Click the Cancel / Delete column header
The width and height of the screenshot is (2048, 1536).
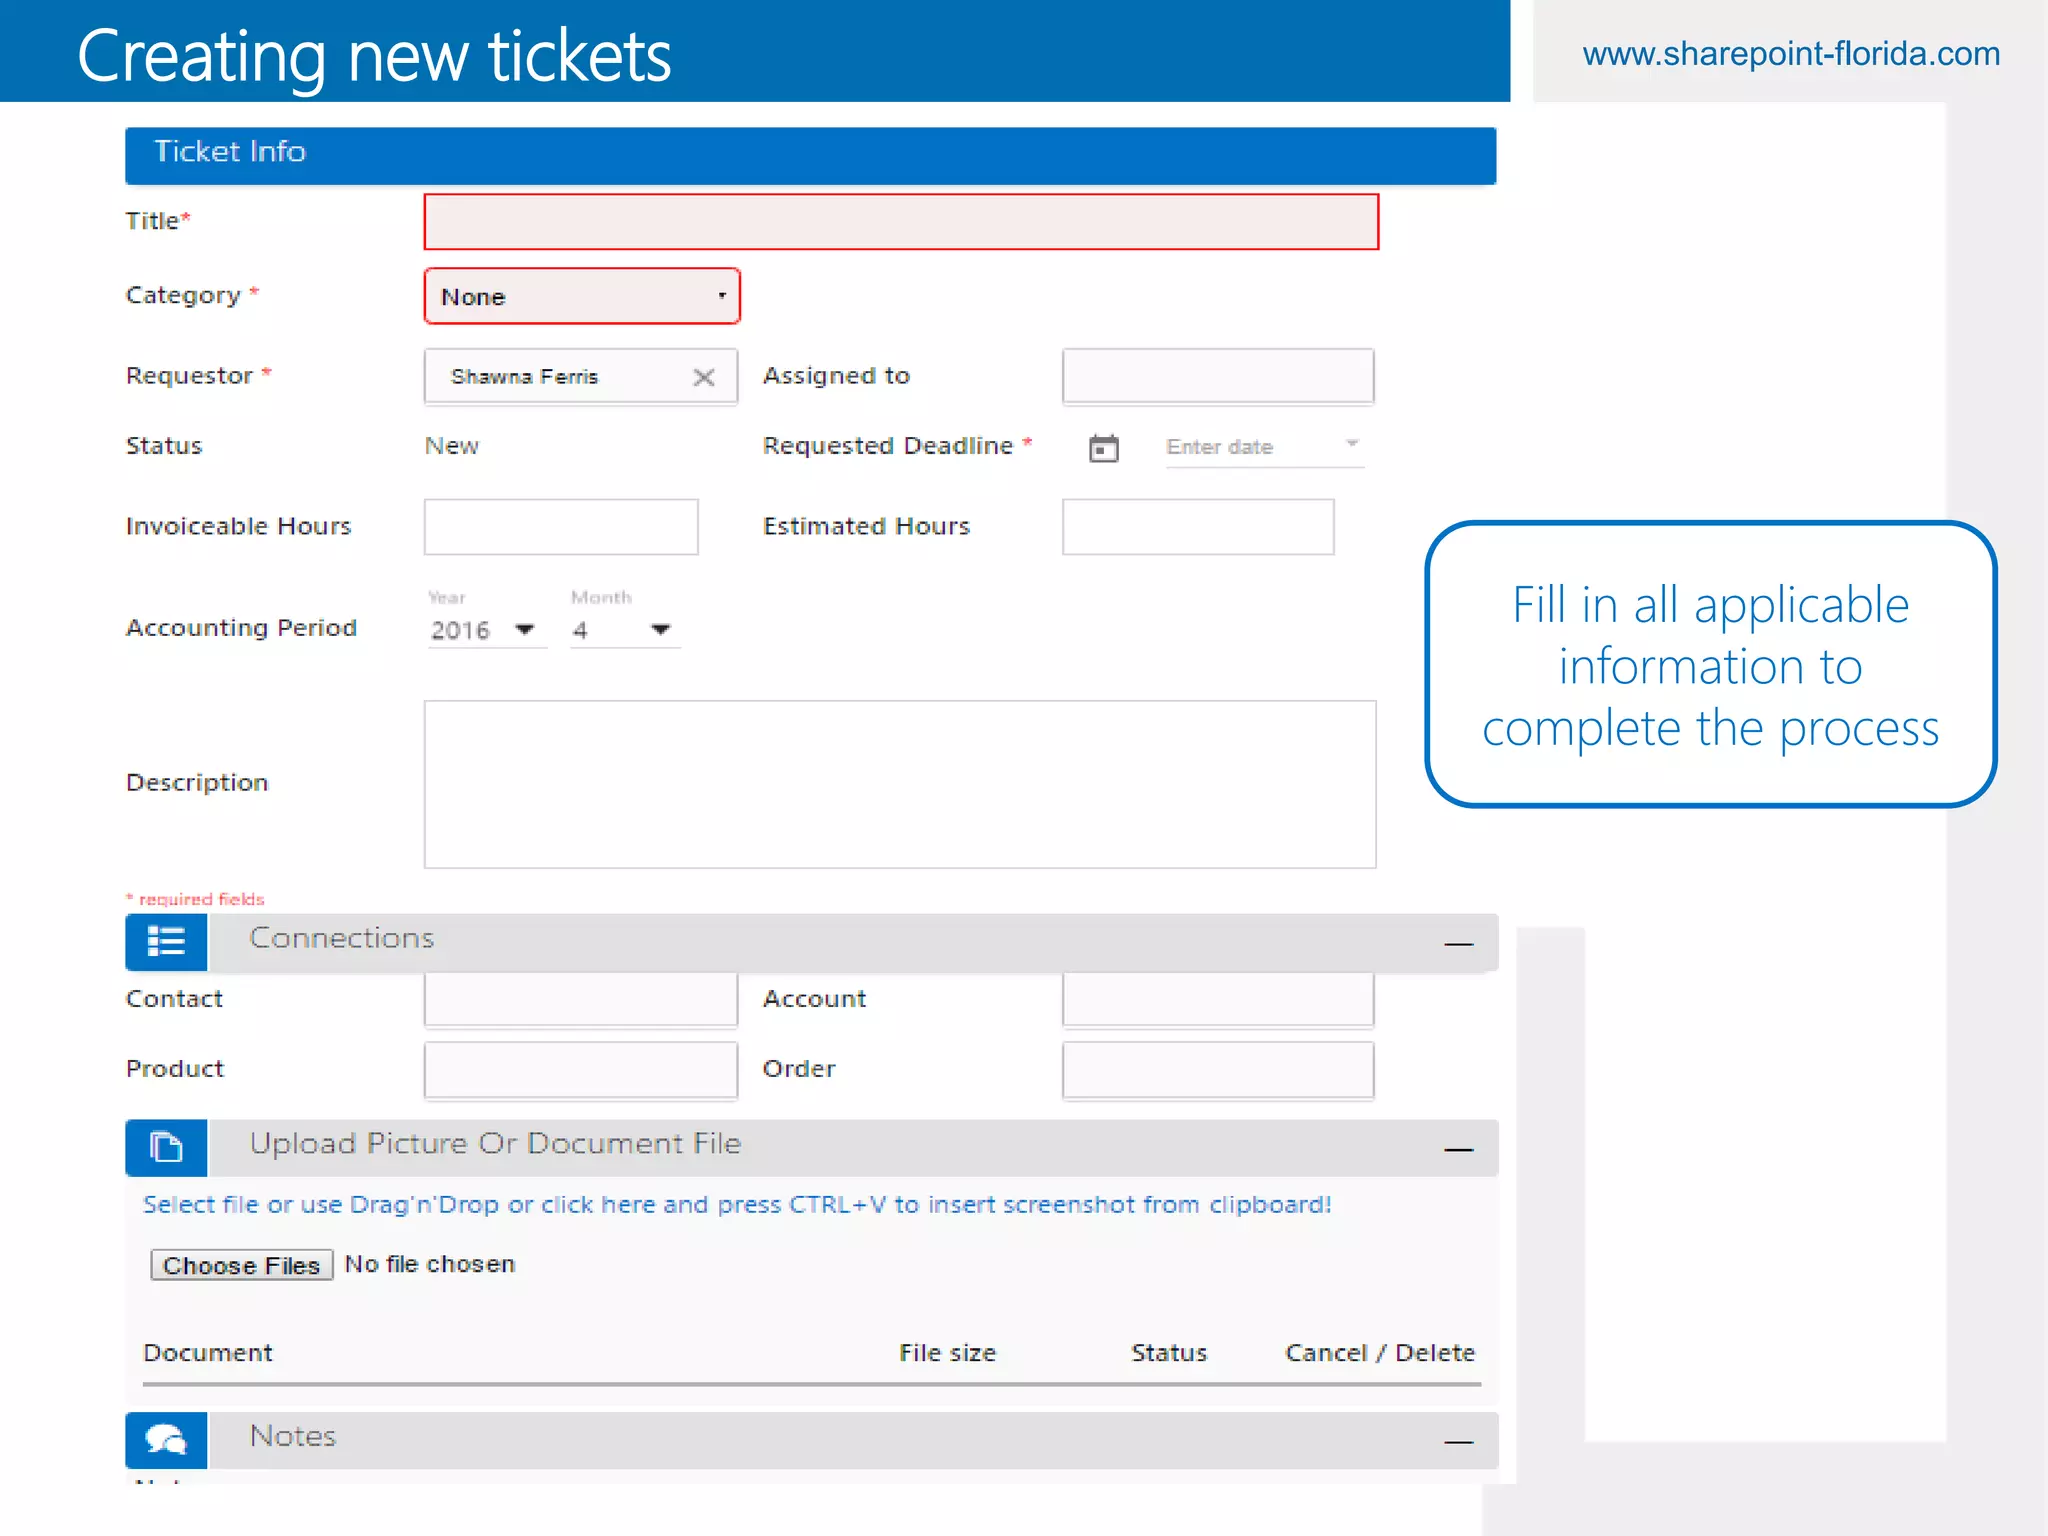pyautogui.click(x=1380, y=1353)
